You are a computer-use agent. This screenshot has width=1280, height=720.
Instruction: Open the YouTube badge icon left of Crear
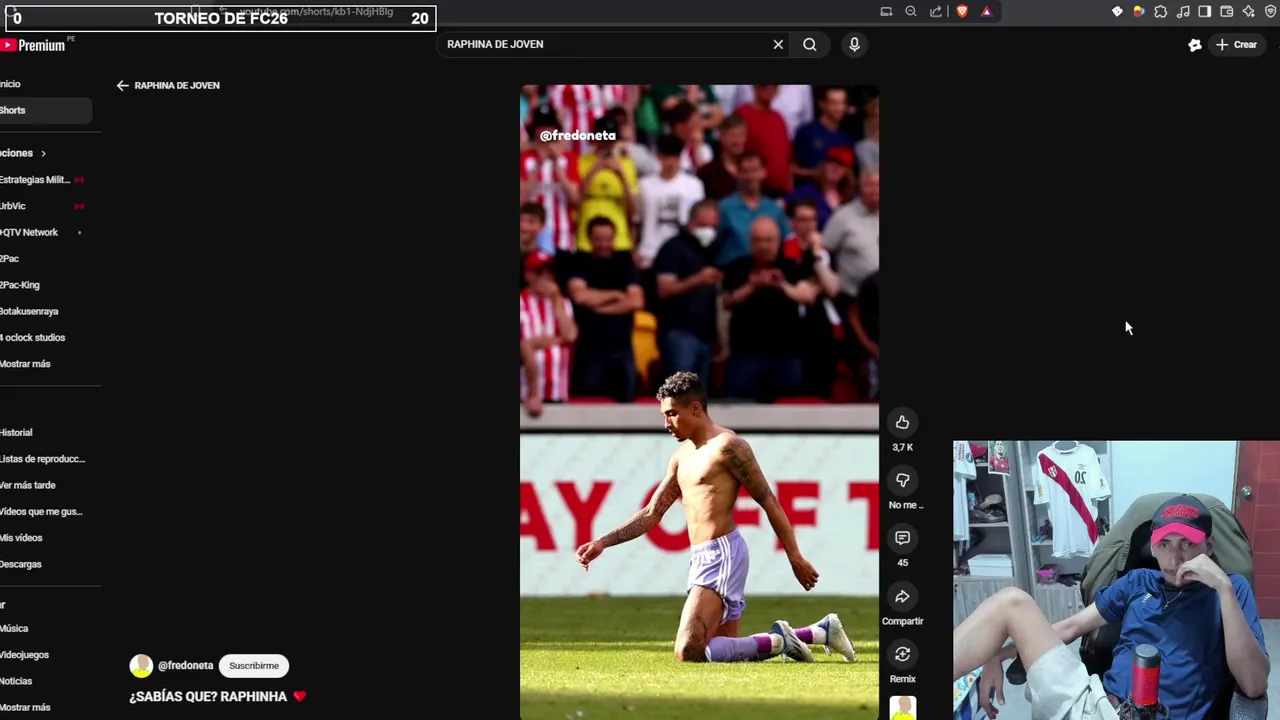point(1194,45)
